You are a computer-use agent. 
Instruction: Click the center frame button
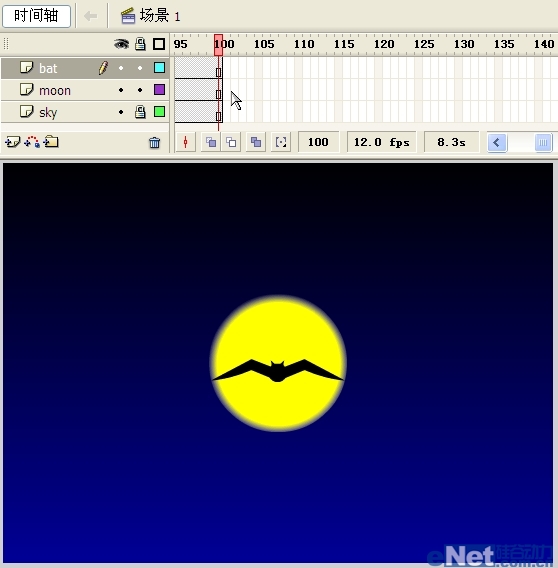pos(186,142)
